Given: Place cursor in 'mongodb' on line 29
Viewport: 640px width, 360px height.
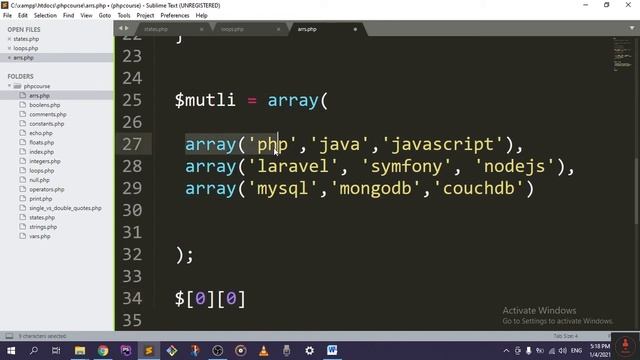Looking at the screenshot, I should coord(375,189).
